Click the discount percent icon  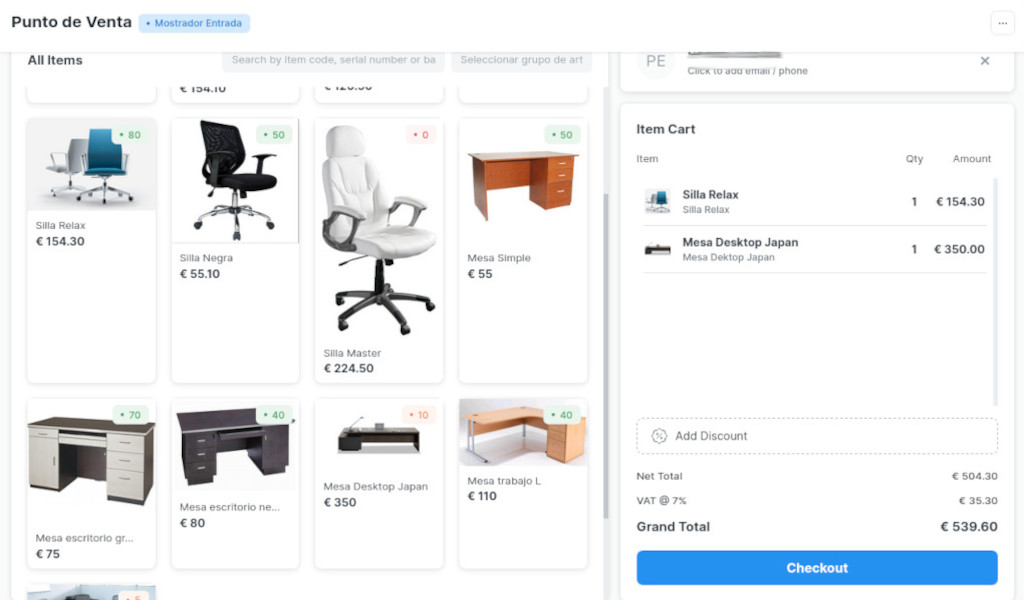point(659,436)
